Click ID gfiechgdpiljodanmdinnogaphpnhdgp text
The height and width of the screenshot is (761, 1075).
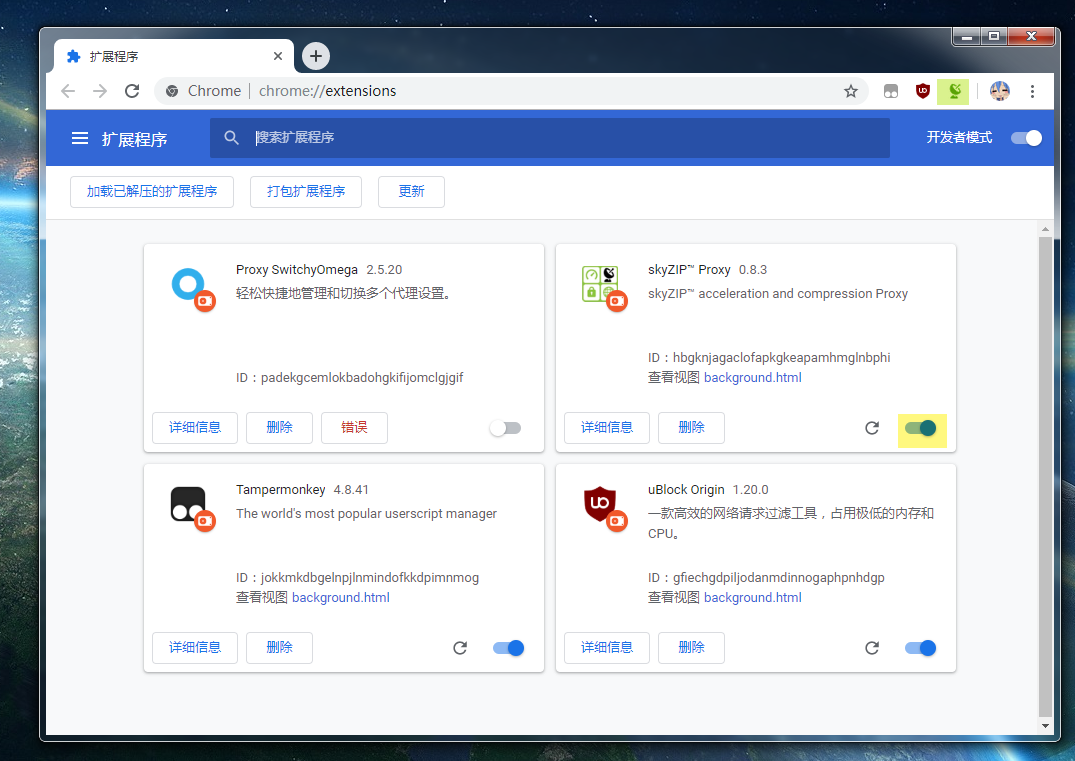(766, 578)
